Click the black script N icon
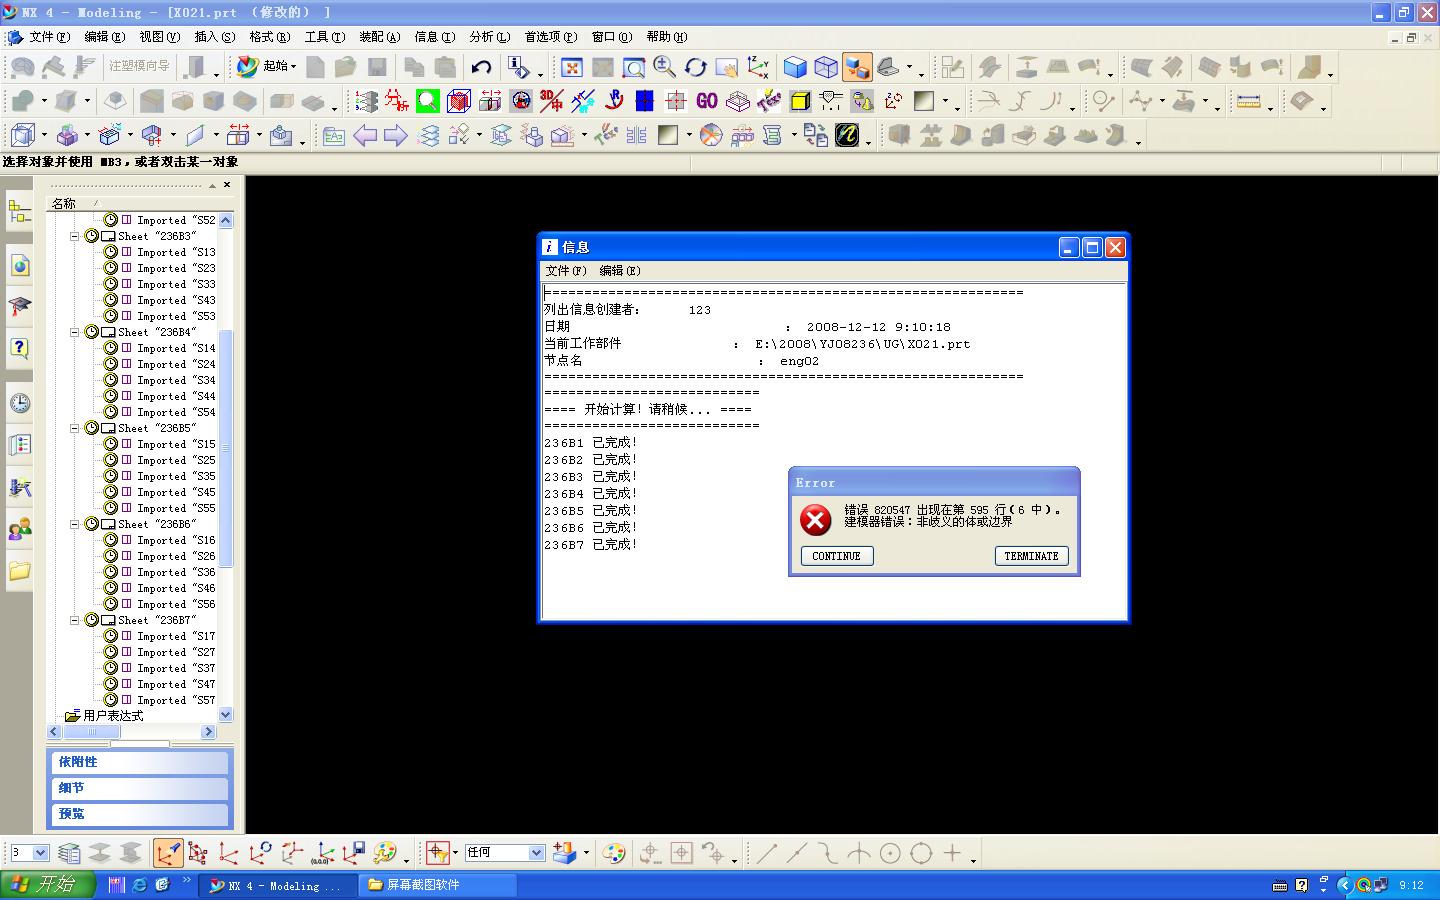Viewport: 1440px width, 900px height. pos(847,135)
